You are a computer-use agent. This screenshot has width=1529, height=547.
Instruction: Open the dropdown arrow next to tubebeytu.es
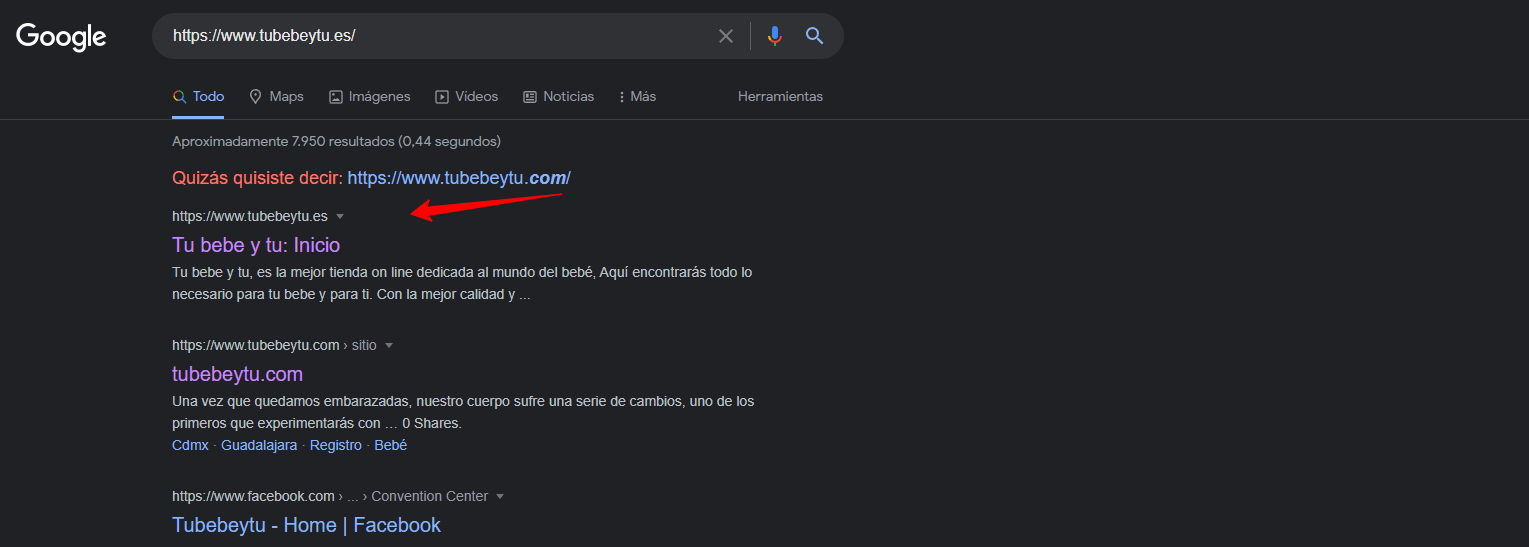click(340, 216)
